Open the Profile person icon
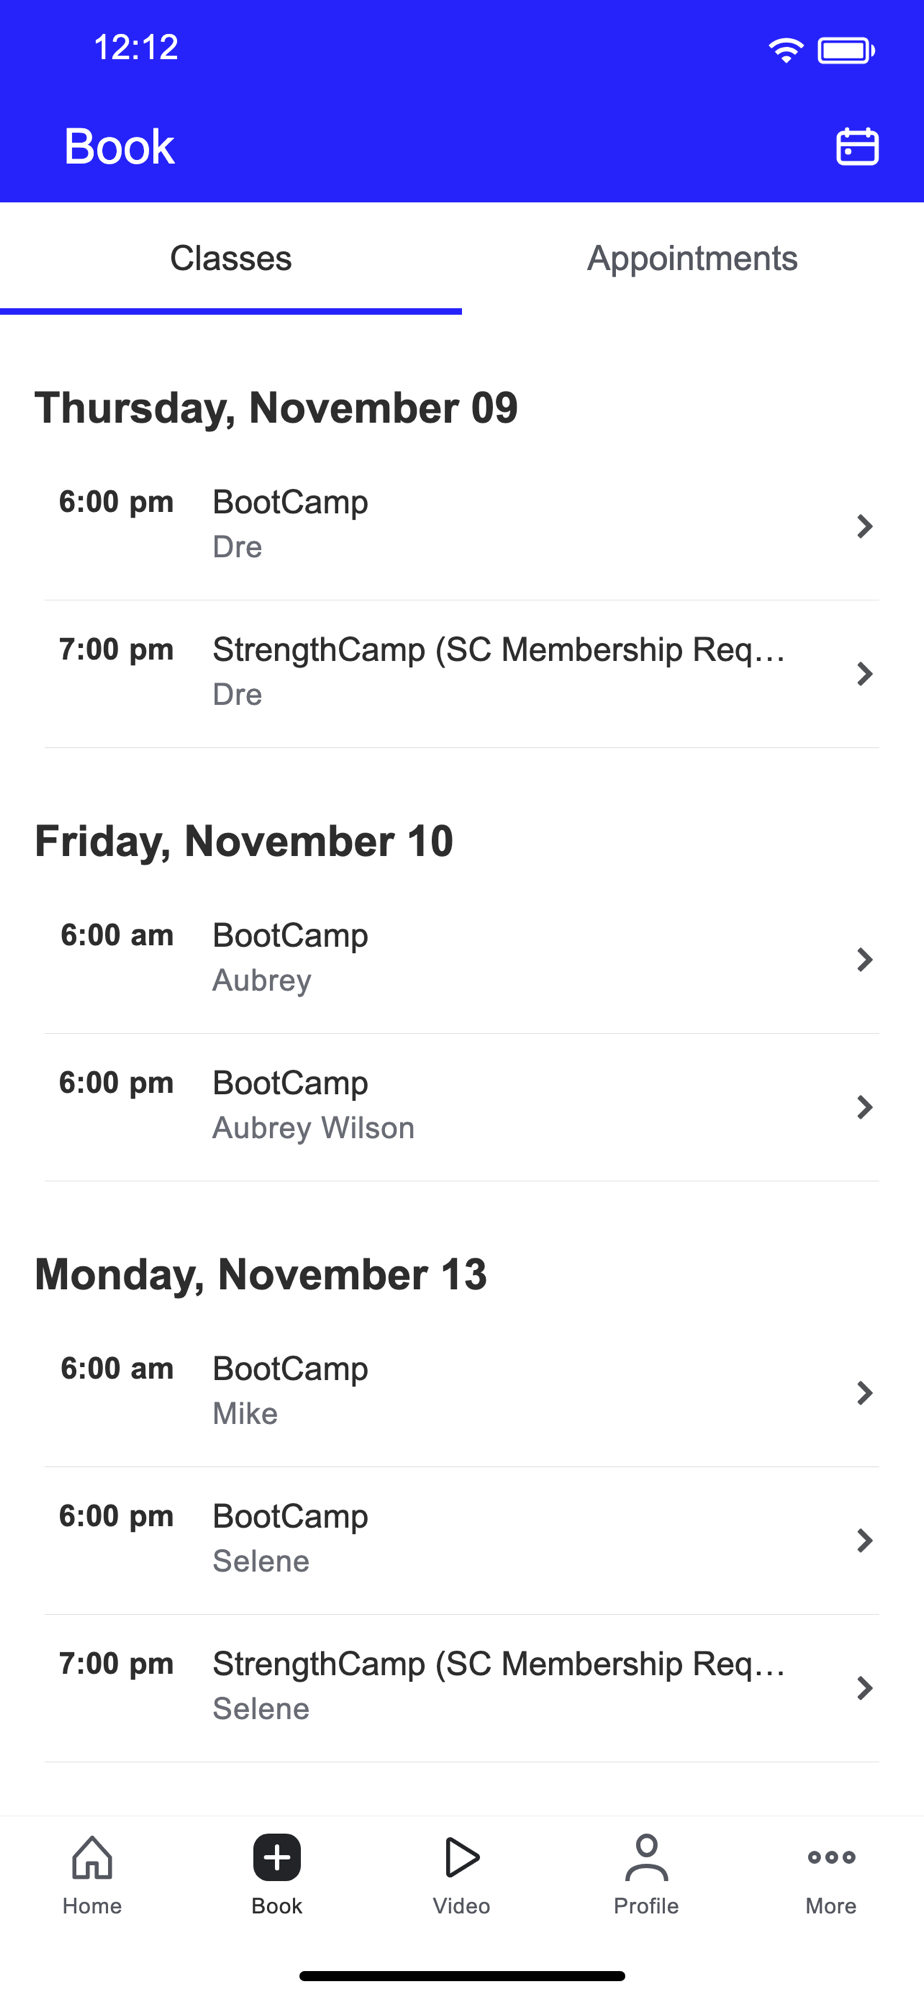924x2000 pixels. pos(646,1858)
